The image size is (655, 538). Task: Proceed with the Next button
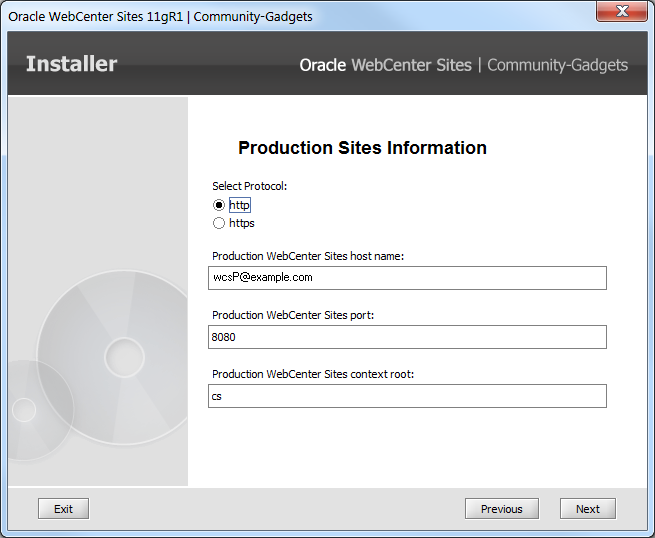coord(588,509)
